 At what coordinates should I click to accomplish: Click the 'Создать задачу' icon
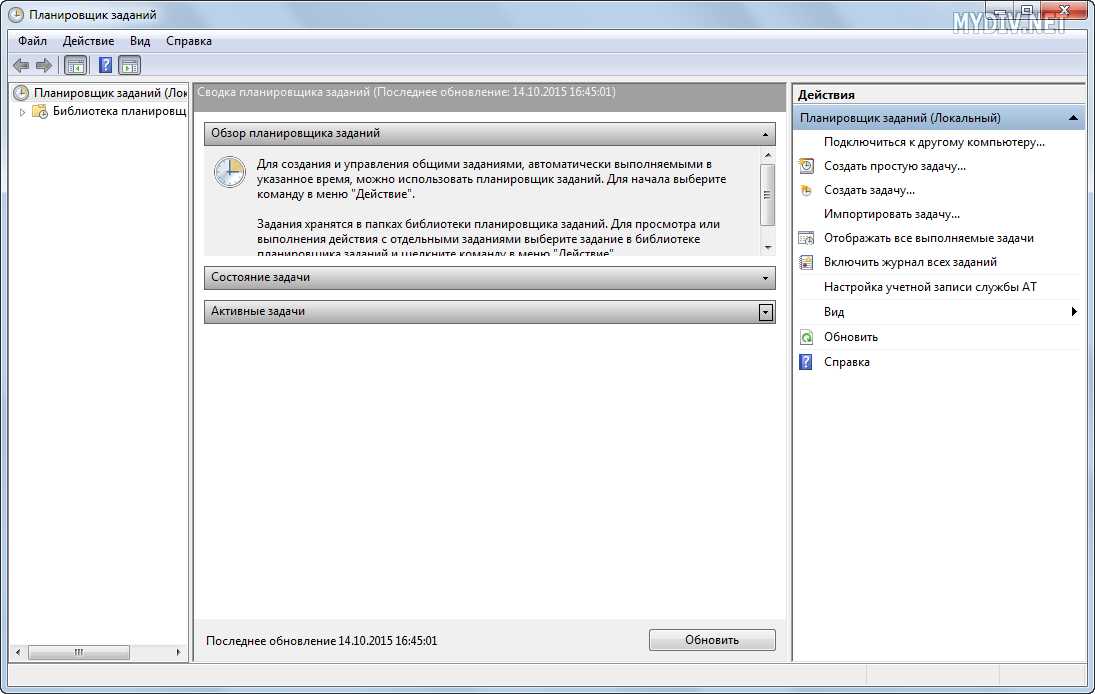click(806, 190)
